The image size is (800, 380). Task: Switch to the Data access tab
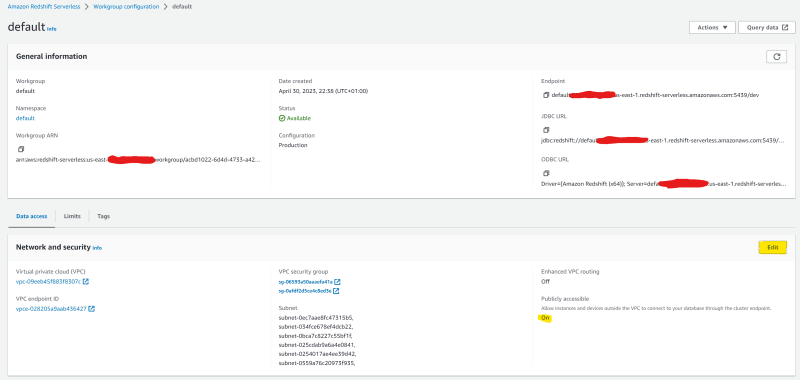(x=32, y=216)
